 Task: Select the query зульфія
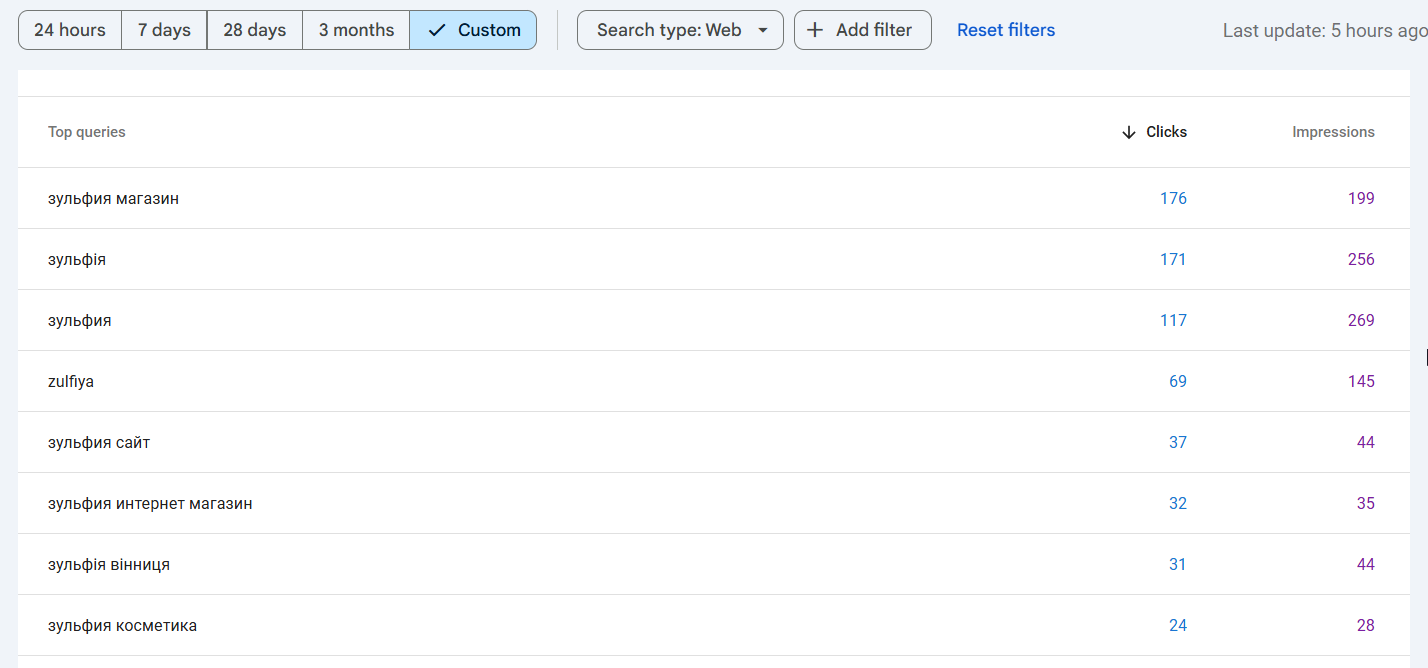pos(77,259)
